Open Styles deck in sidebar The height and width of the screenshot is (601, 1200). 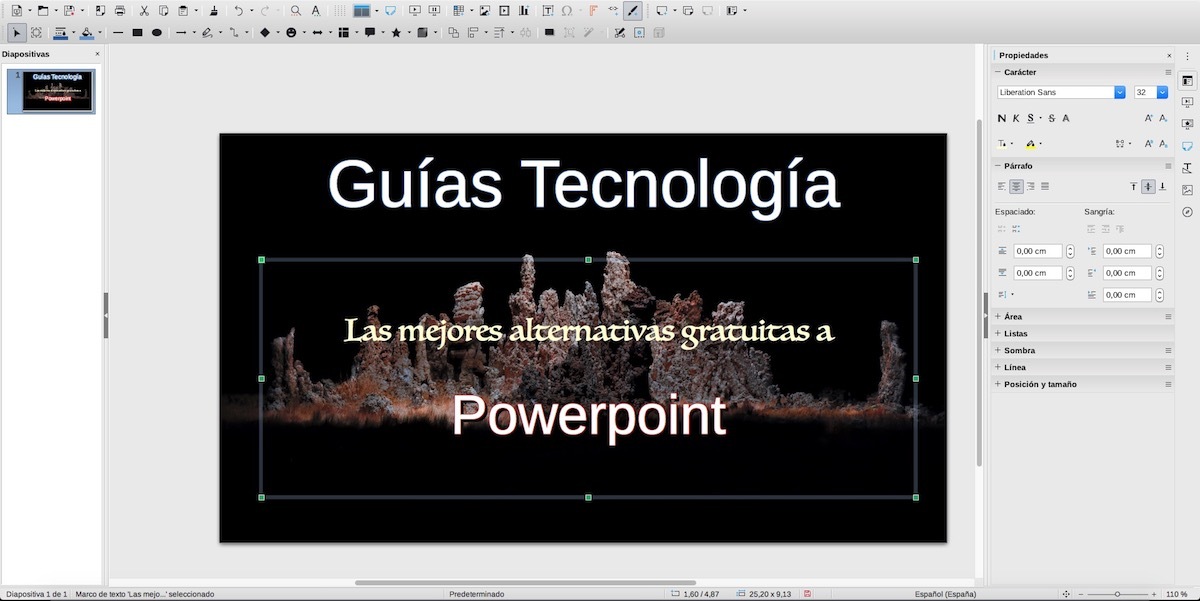coord(1187,168)
